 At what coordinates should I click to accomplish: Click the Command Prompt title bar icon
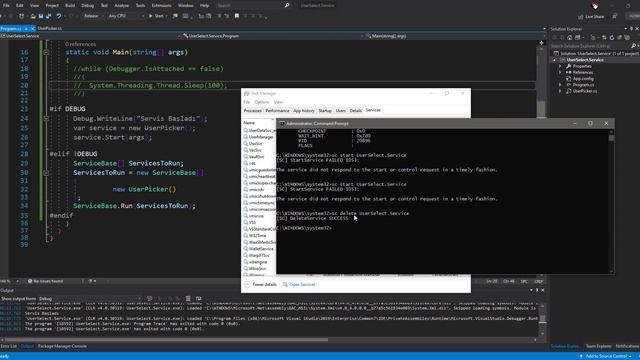pyautogui.click(x=282, y=124)
